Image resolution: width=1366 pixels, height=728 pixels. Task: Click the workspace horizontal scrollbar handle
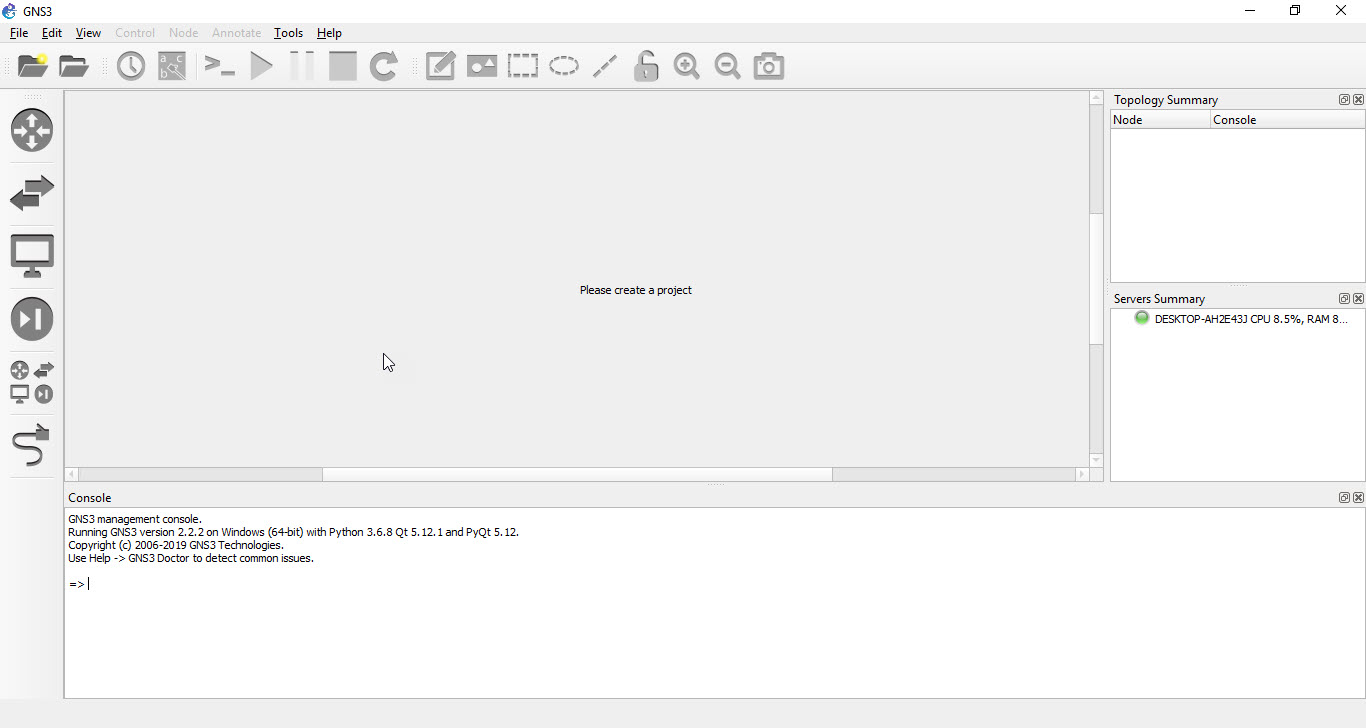tap(577, 475)
